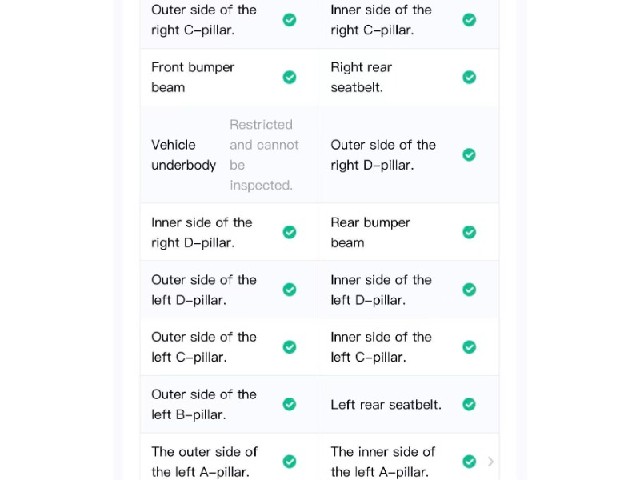Click green check for Outer side right C-pillar
Viewport: 640px width, 480px height.
(x=289, y=20)
